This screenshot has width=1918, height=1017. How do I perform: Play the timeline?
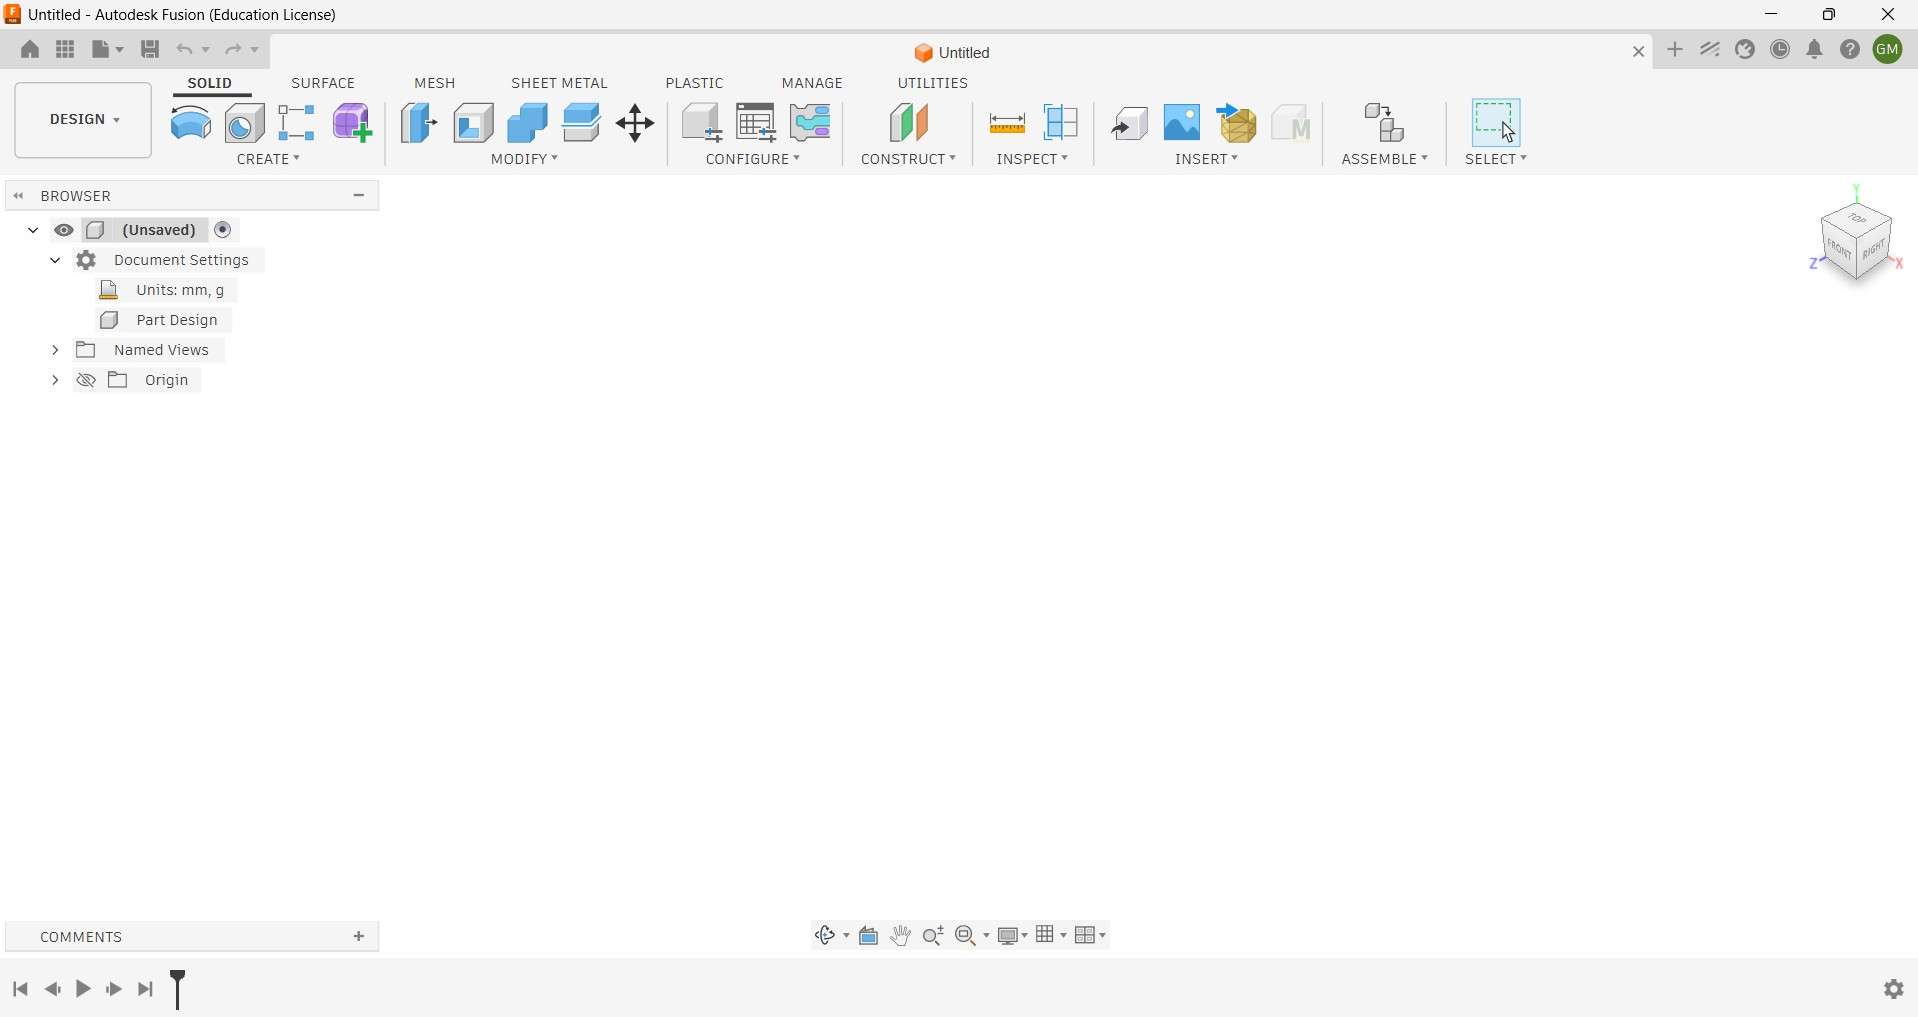(x=84, y=990)
